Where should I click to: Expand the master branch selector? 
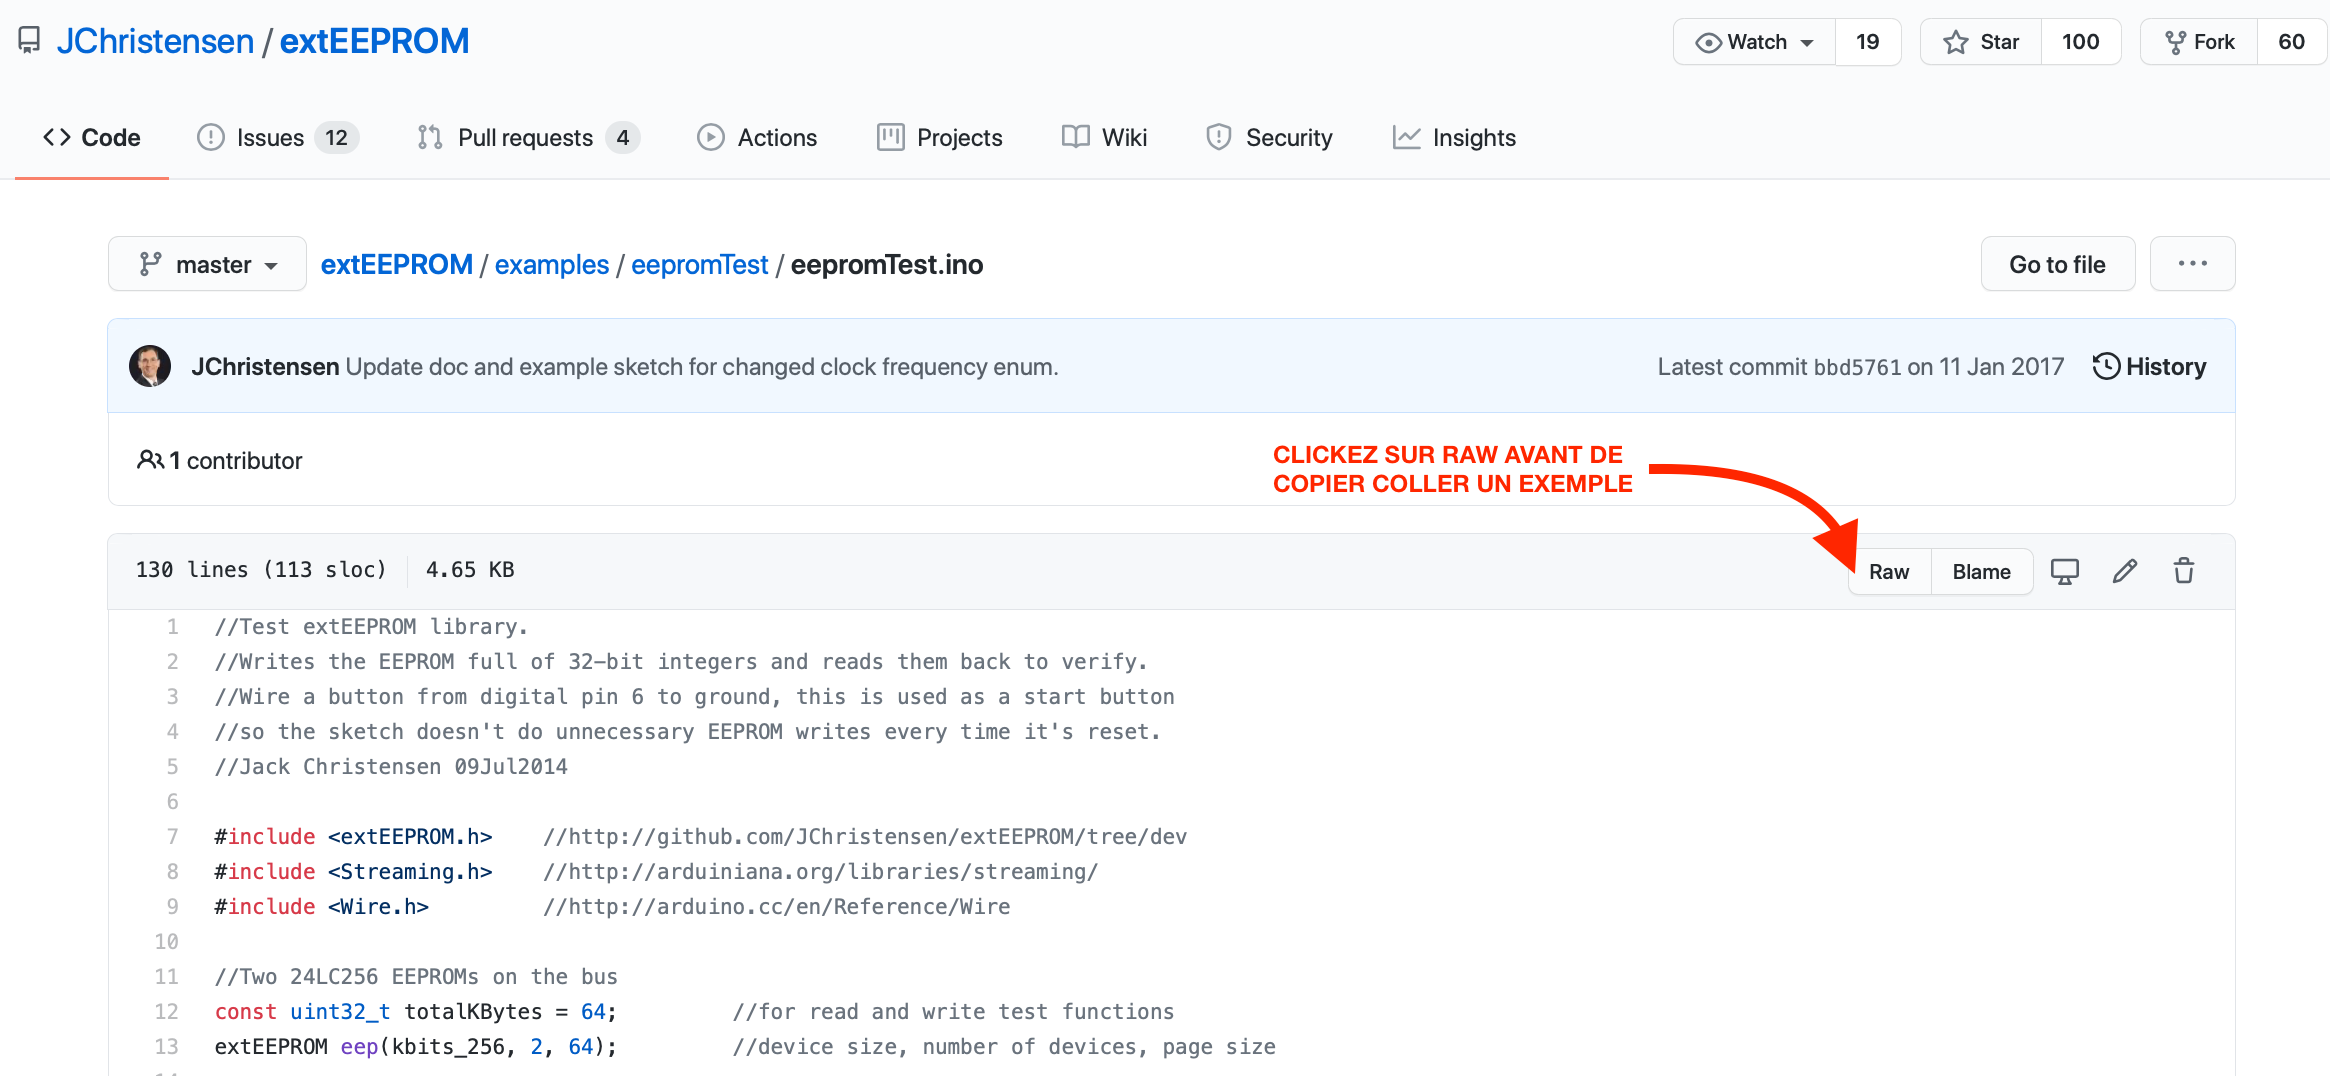pyautogui.click(x=207, y=264)
